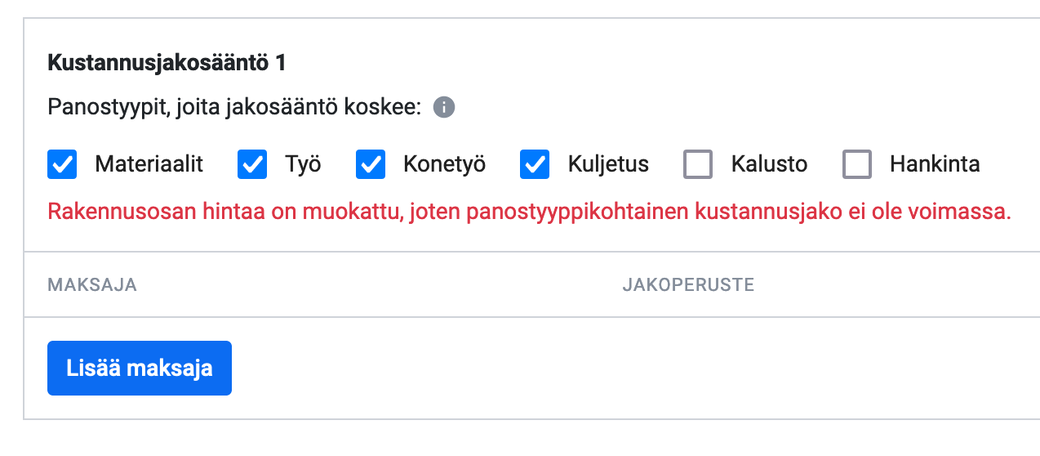Select the Konetyö label text
Viewport: 1040px width, 456px height.
pyautogui.click(x=444, y=164)
